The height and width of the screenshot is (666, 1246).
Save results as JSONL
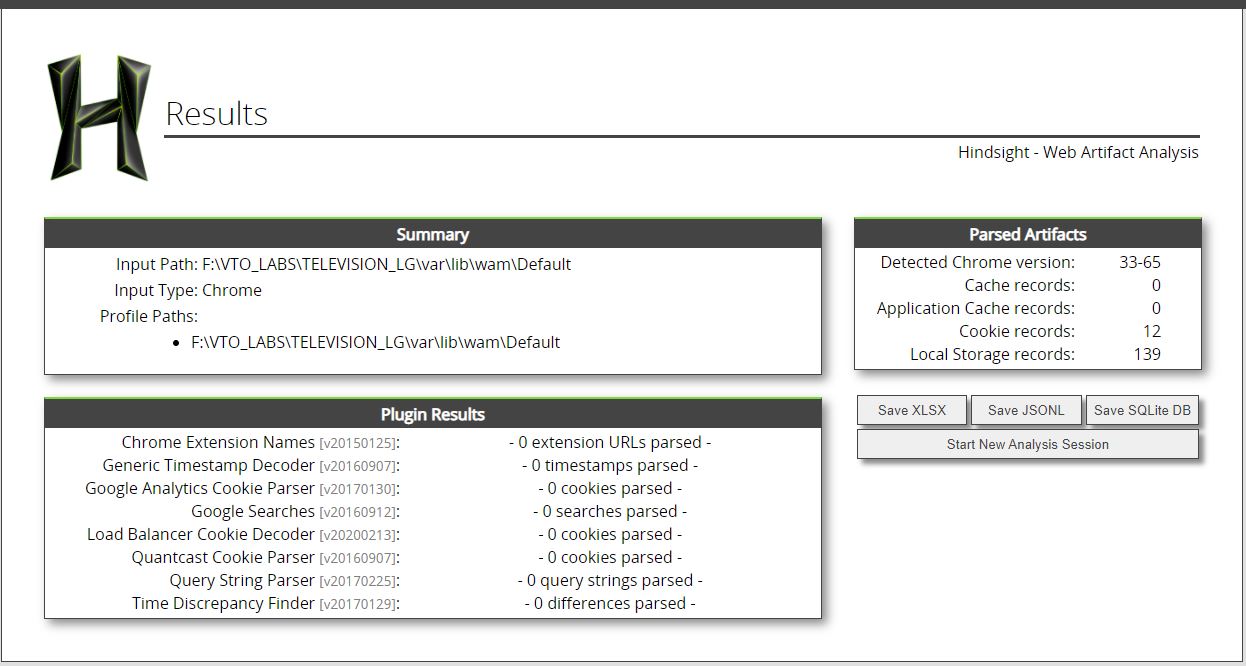[x=1026, y=410]
